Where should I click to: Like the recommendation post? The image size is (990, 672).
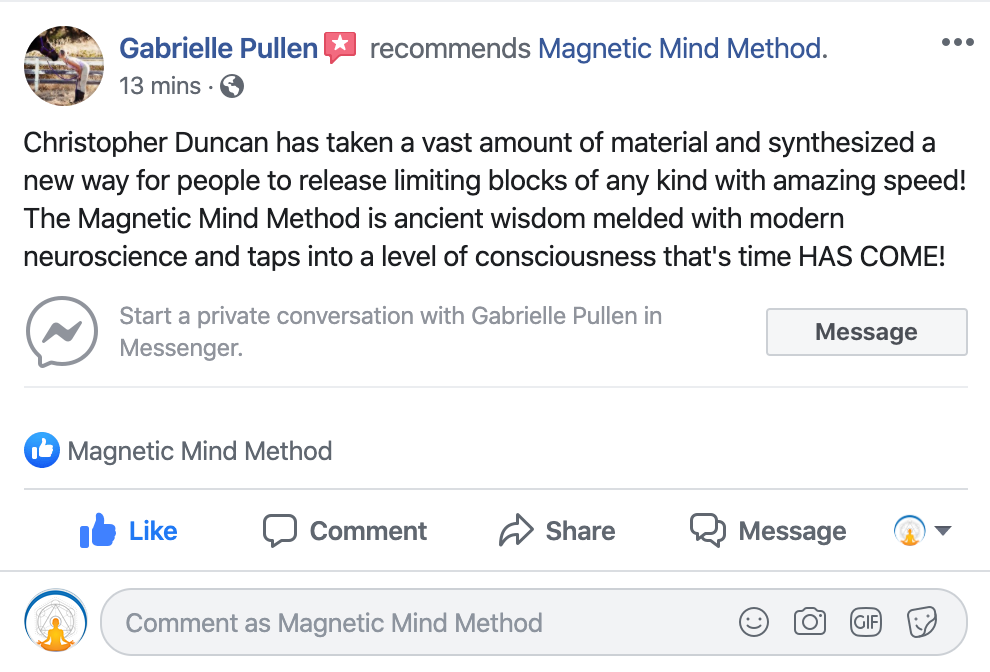tap(128, 531)
